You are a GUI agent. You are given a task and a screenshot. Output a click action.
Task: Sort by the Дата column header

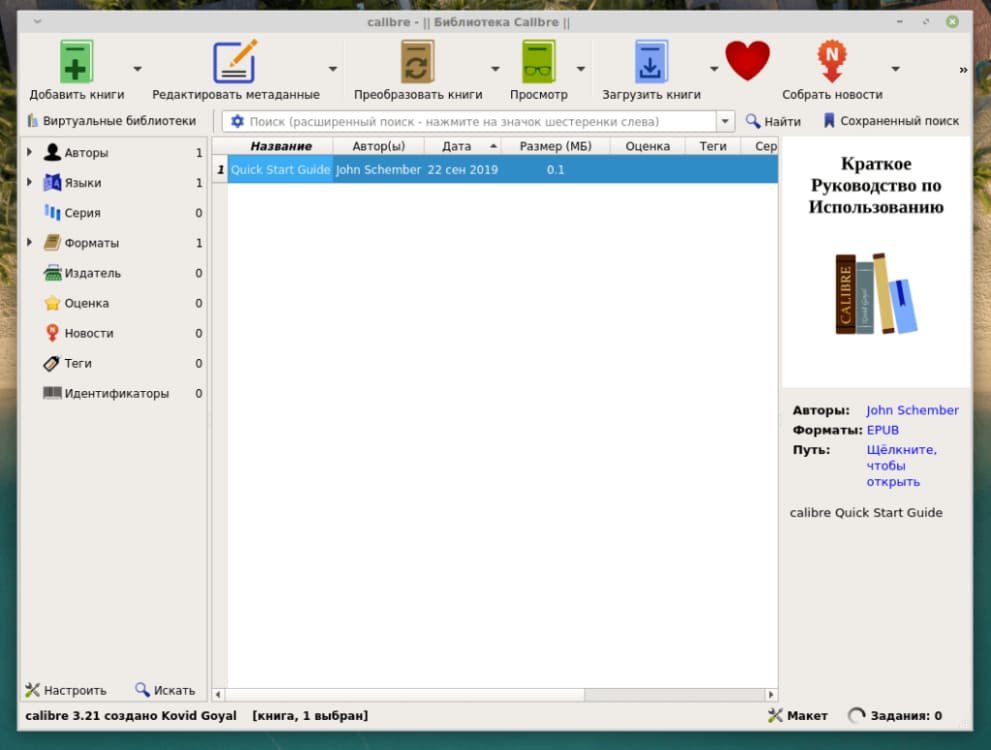463,146
